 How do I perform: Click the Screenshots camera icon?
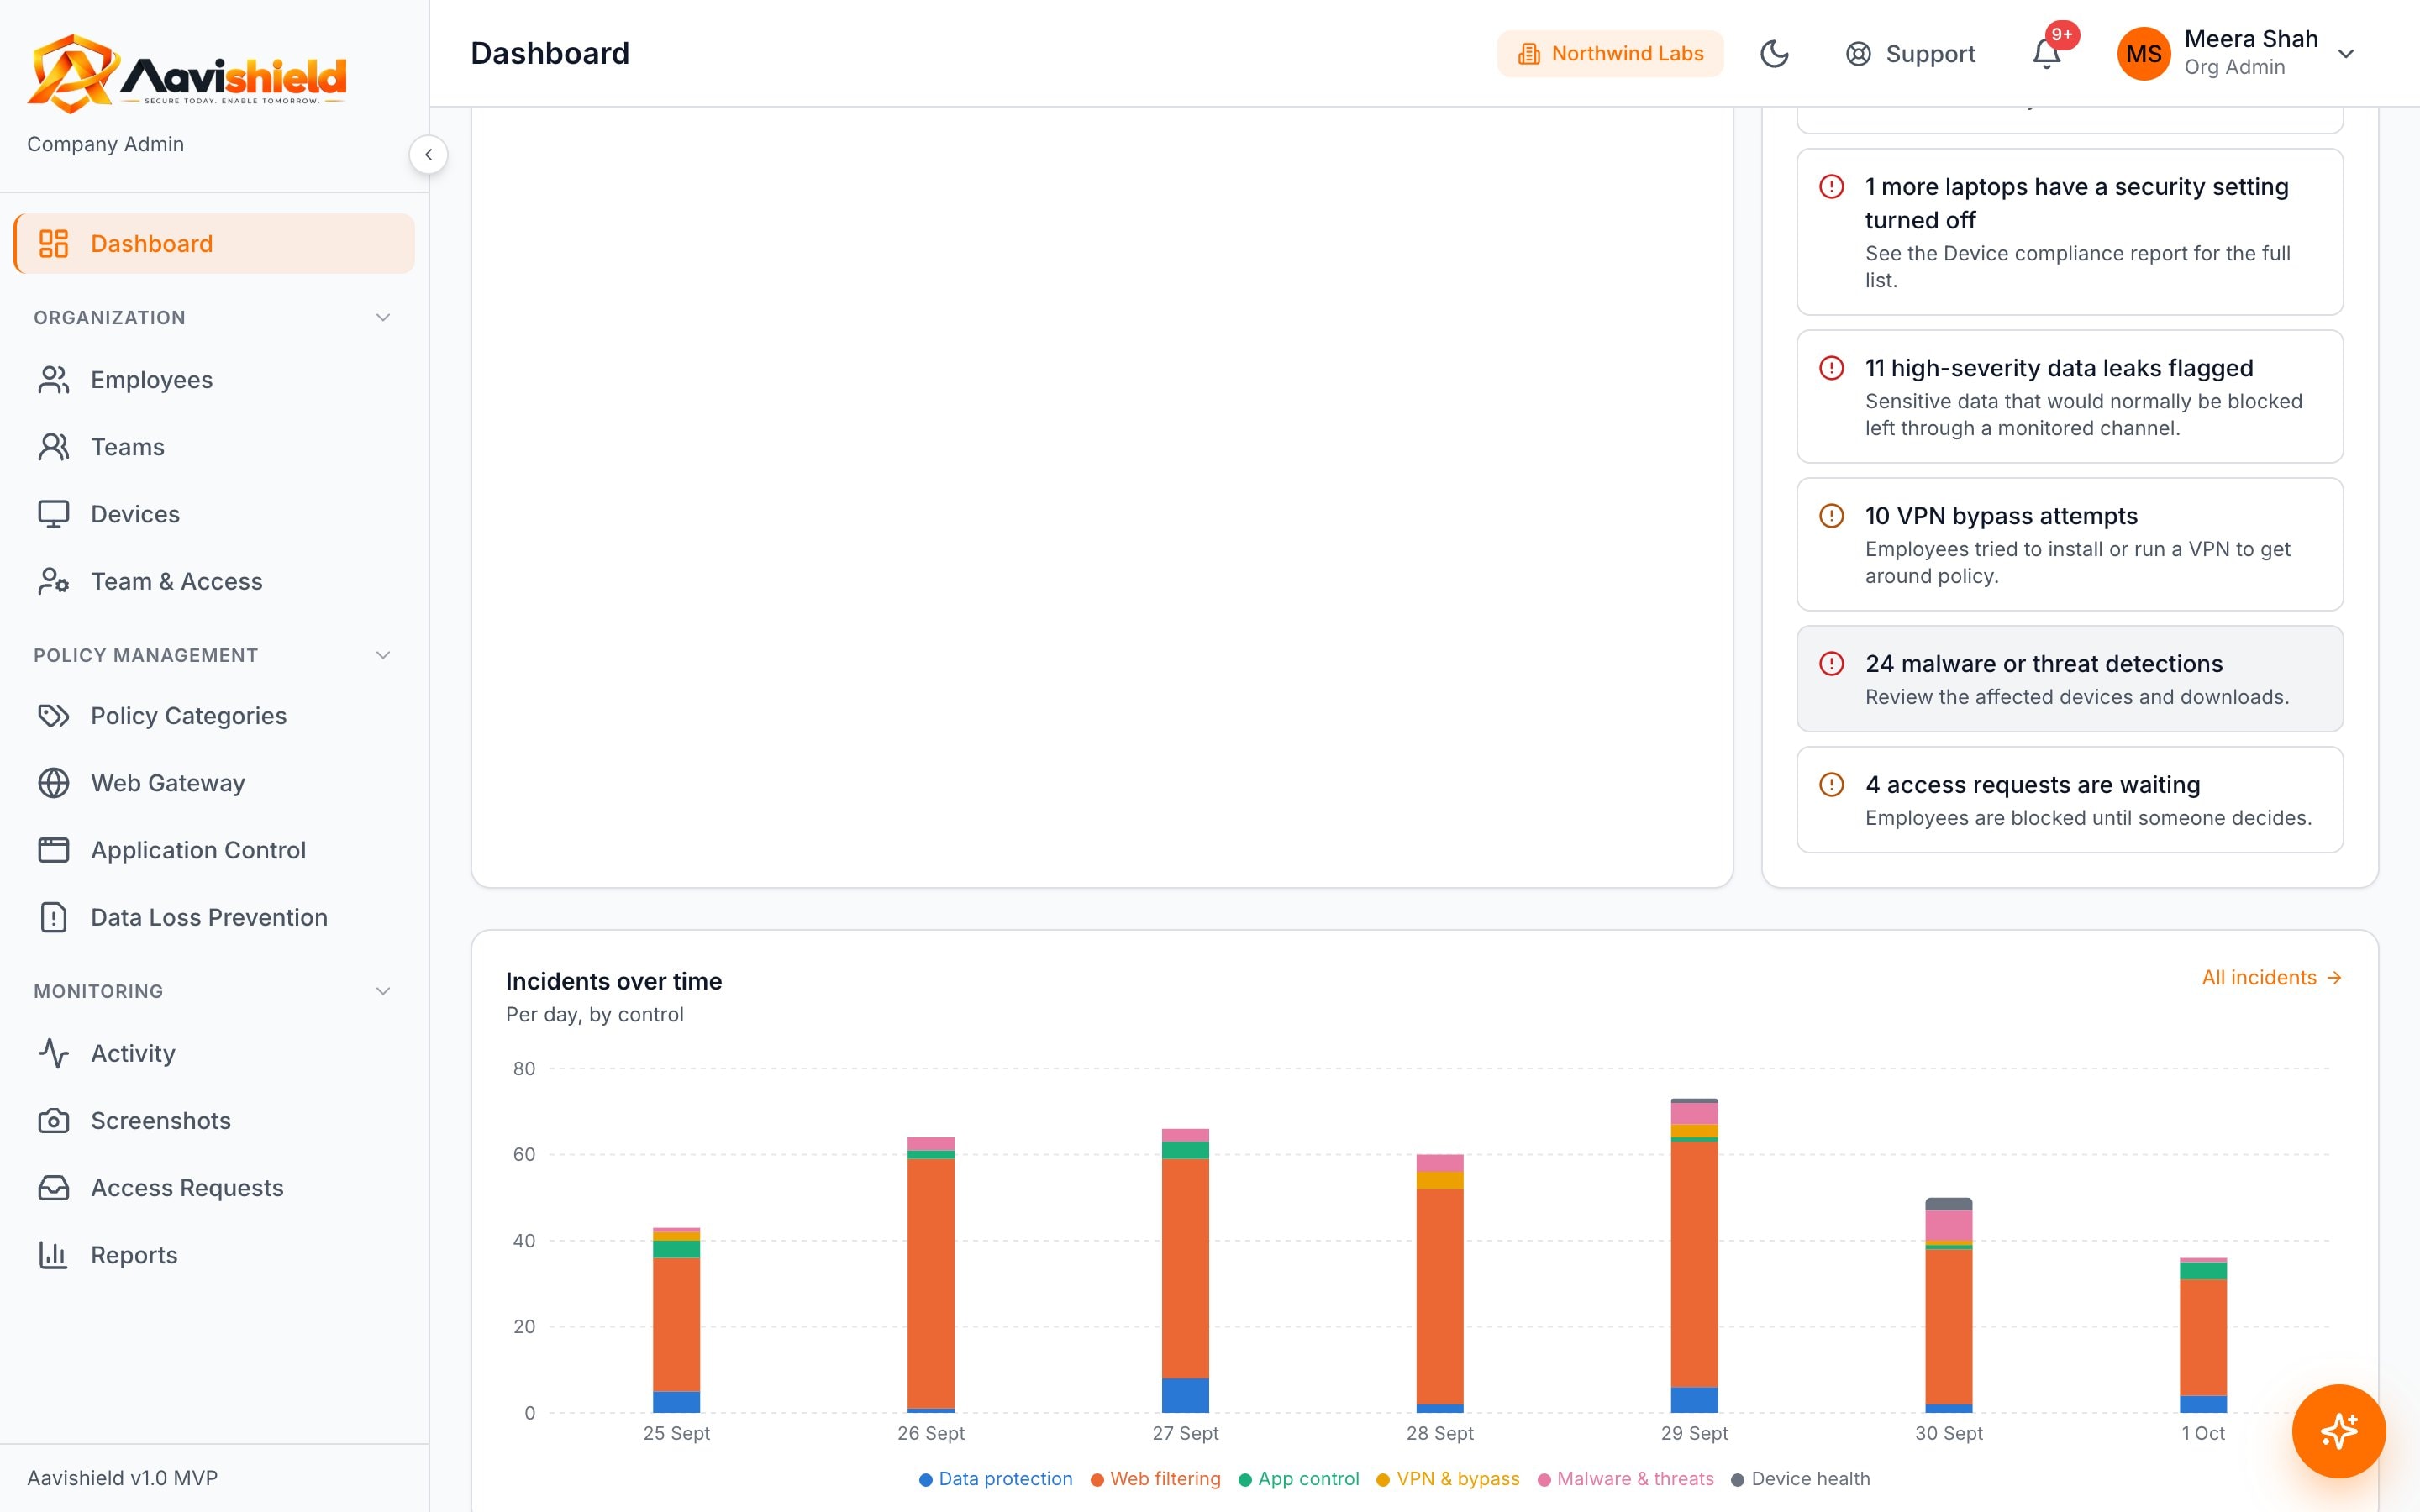(x=53, y=1120)
